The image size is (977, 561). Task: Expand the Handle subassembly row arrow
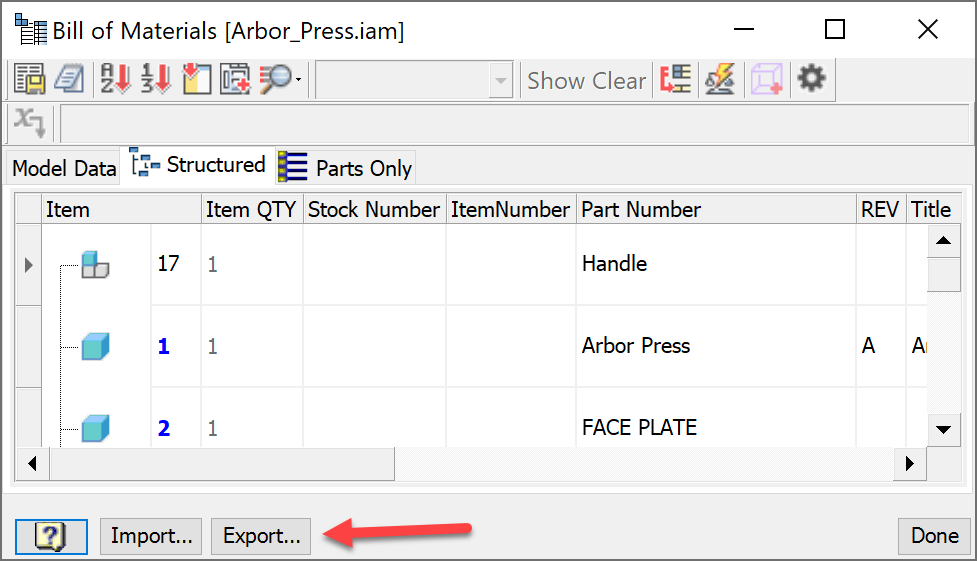28,265
